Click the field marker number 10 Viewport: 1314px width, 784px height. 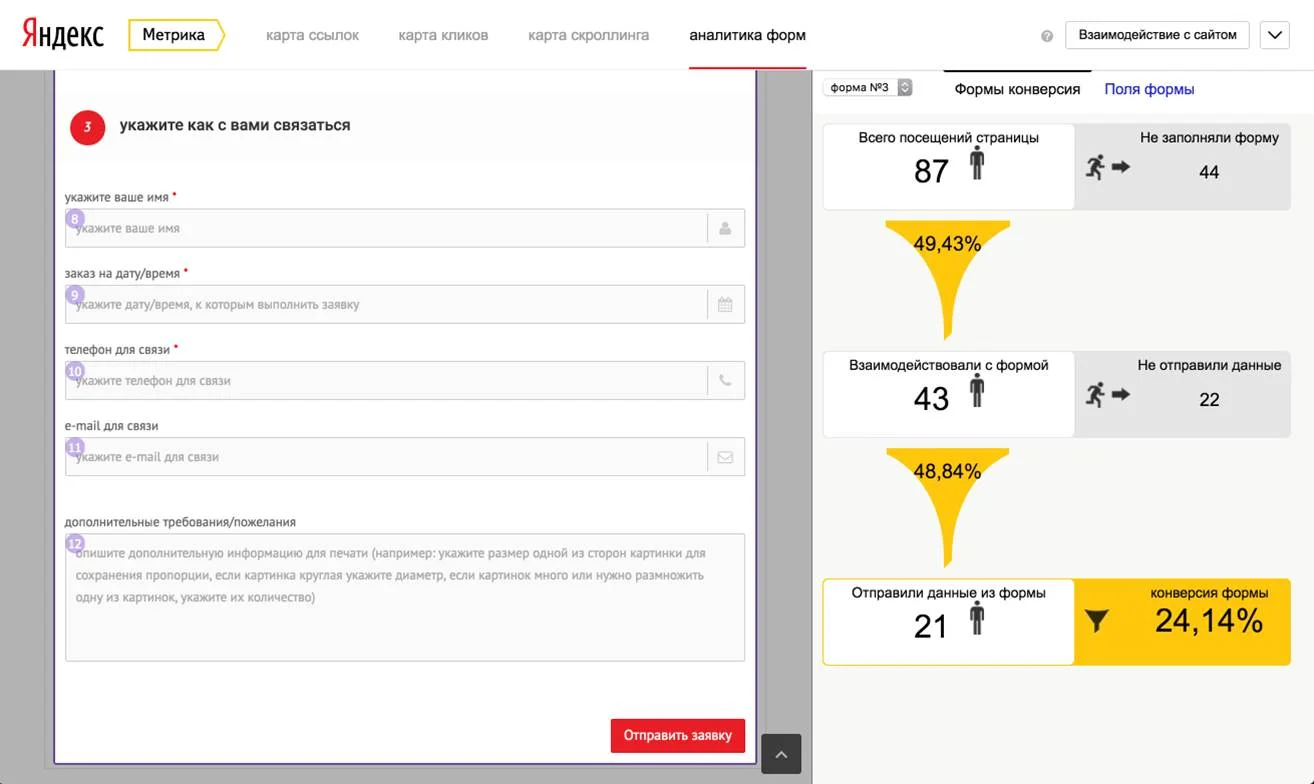click(x=75, y=371)
